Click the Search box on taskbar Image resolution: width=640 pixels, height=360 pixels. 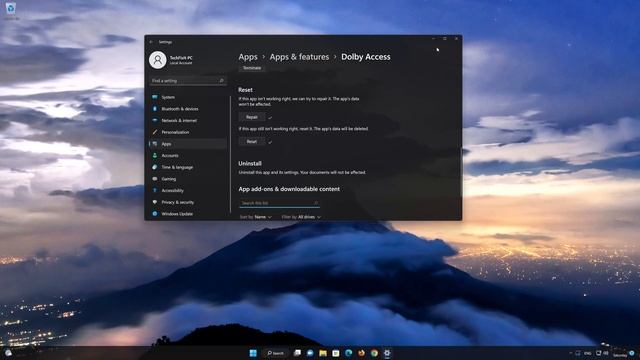[276, 353]
